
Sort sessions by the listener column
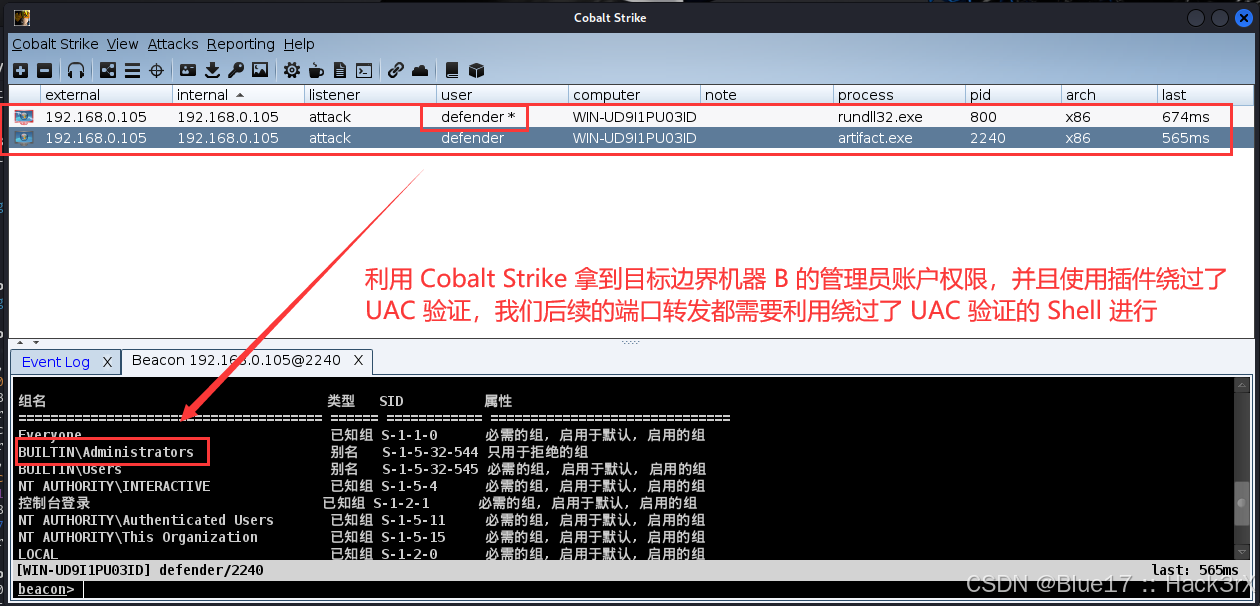pos(369,95)
